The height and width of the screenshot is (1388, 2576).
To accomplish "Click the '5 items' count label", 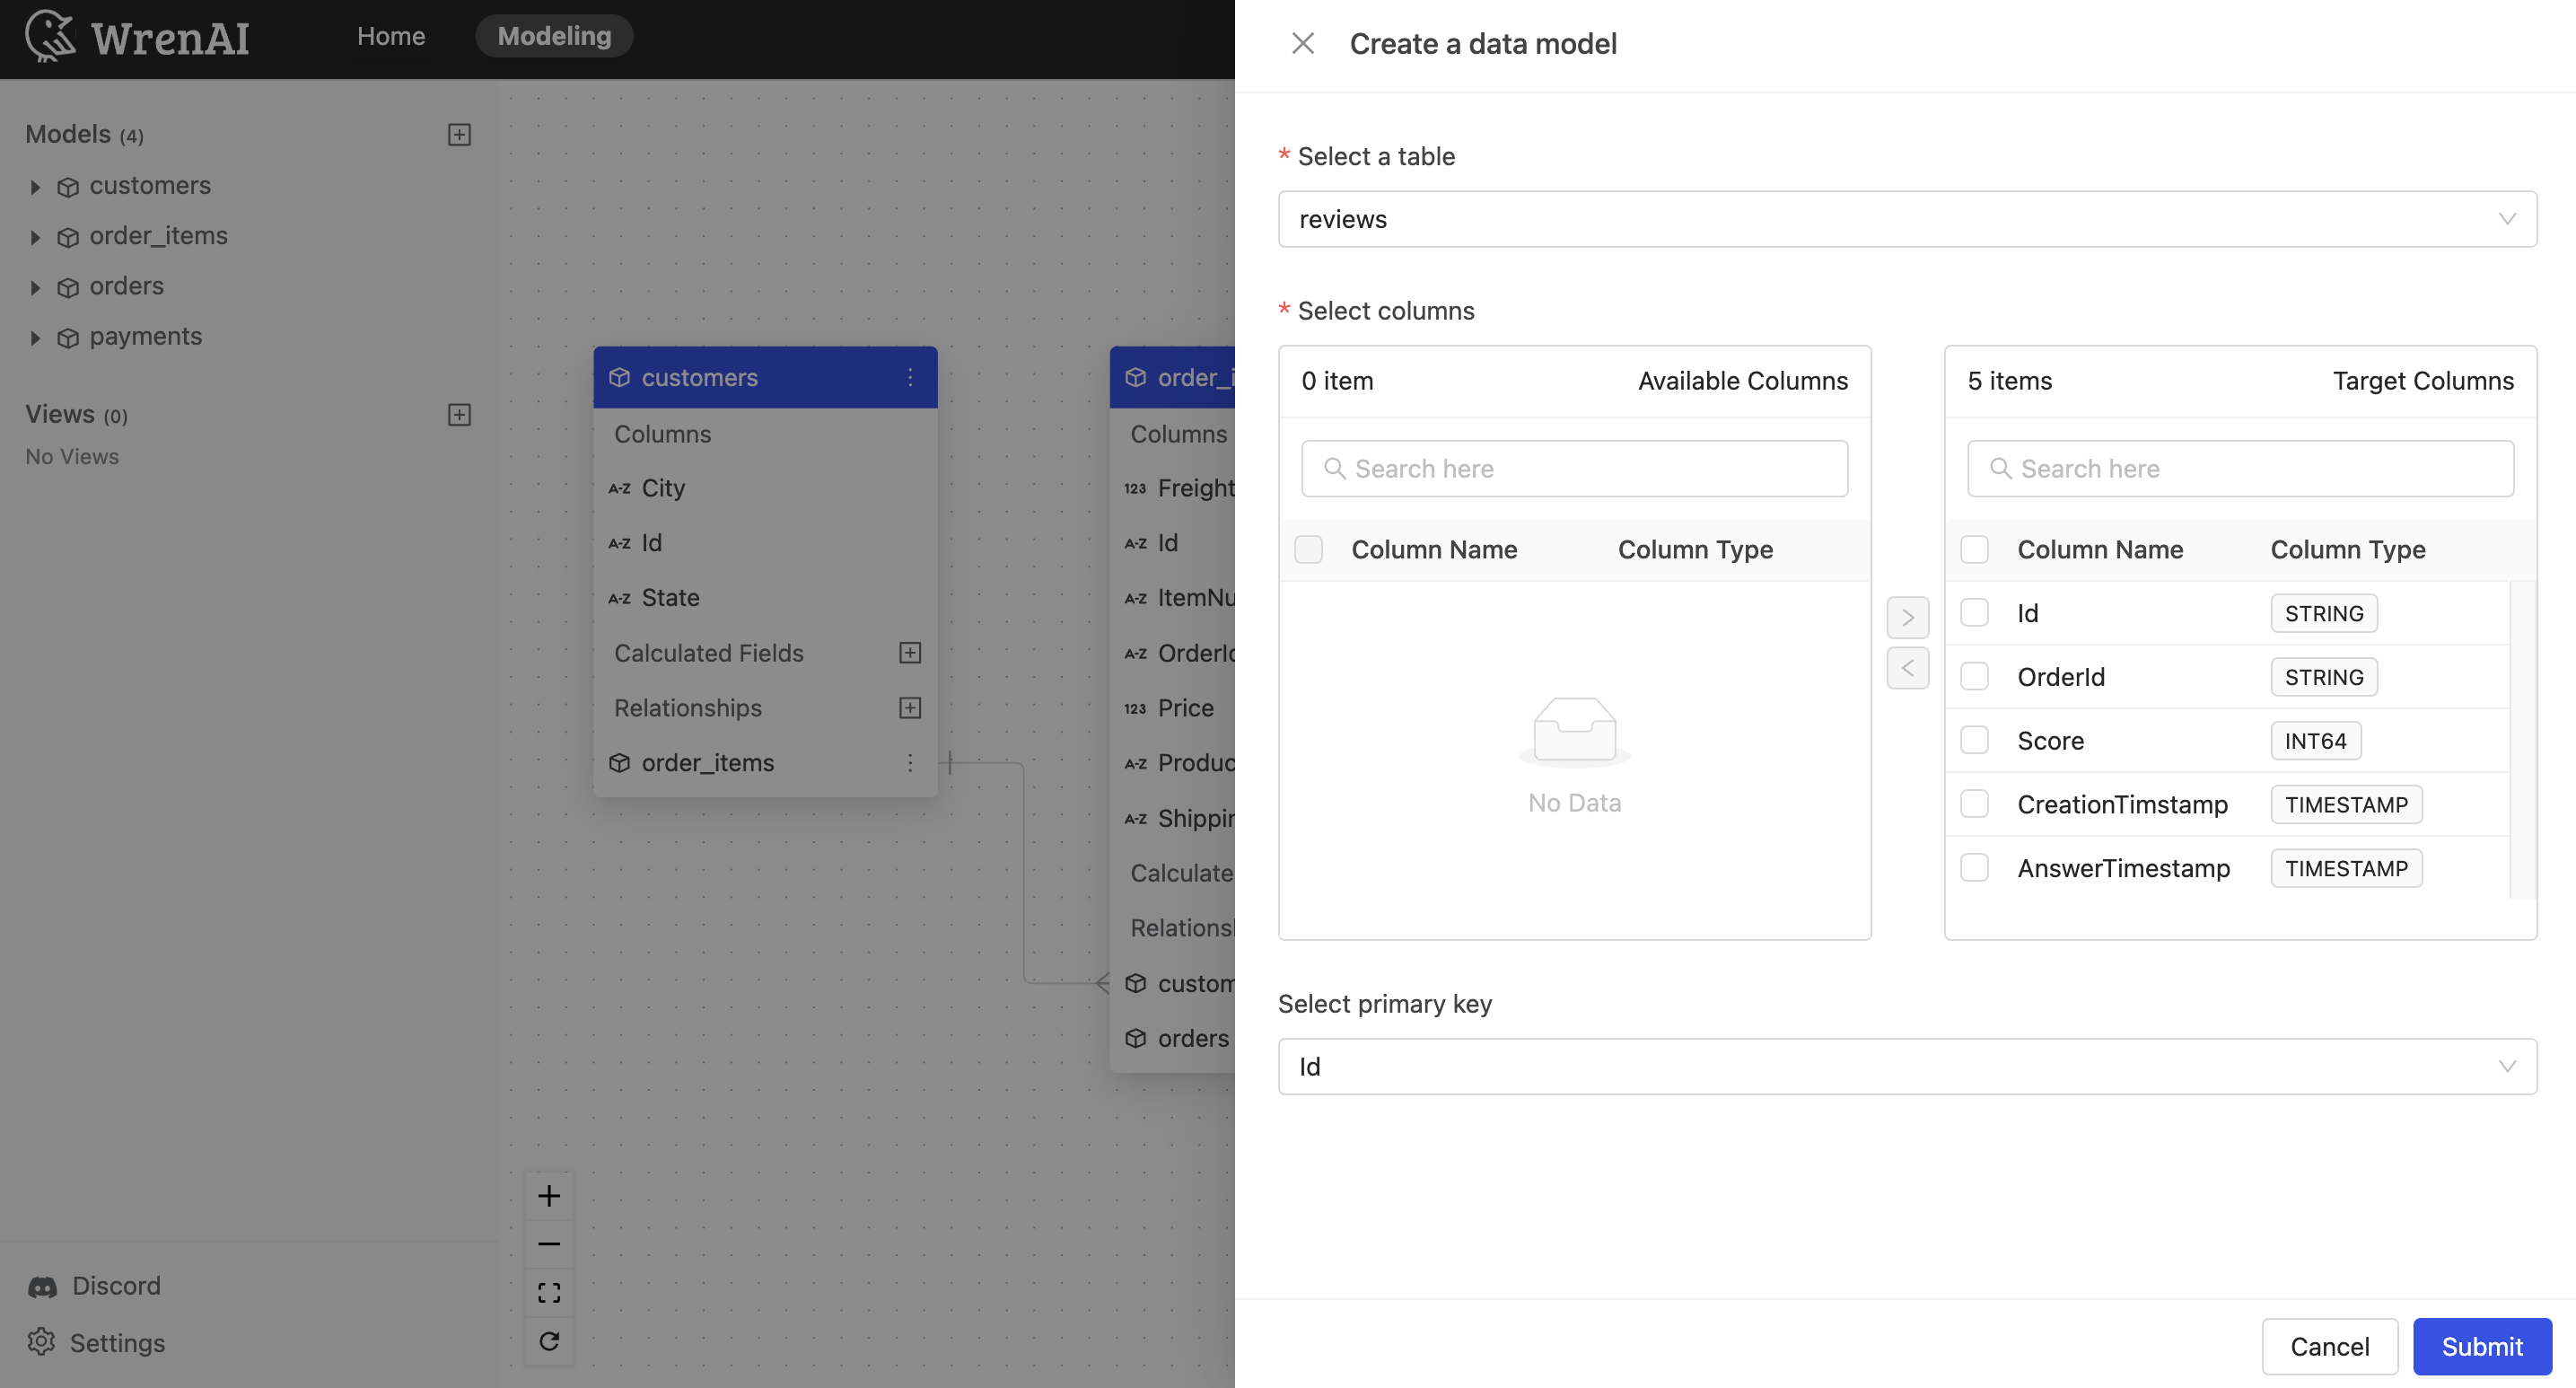I will (2009, 381).
